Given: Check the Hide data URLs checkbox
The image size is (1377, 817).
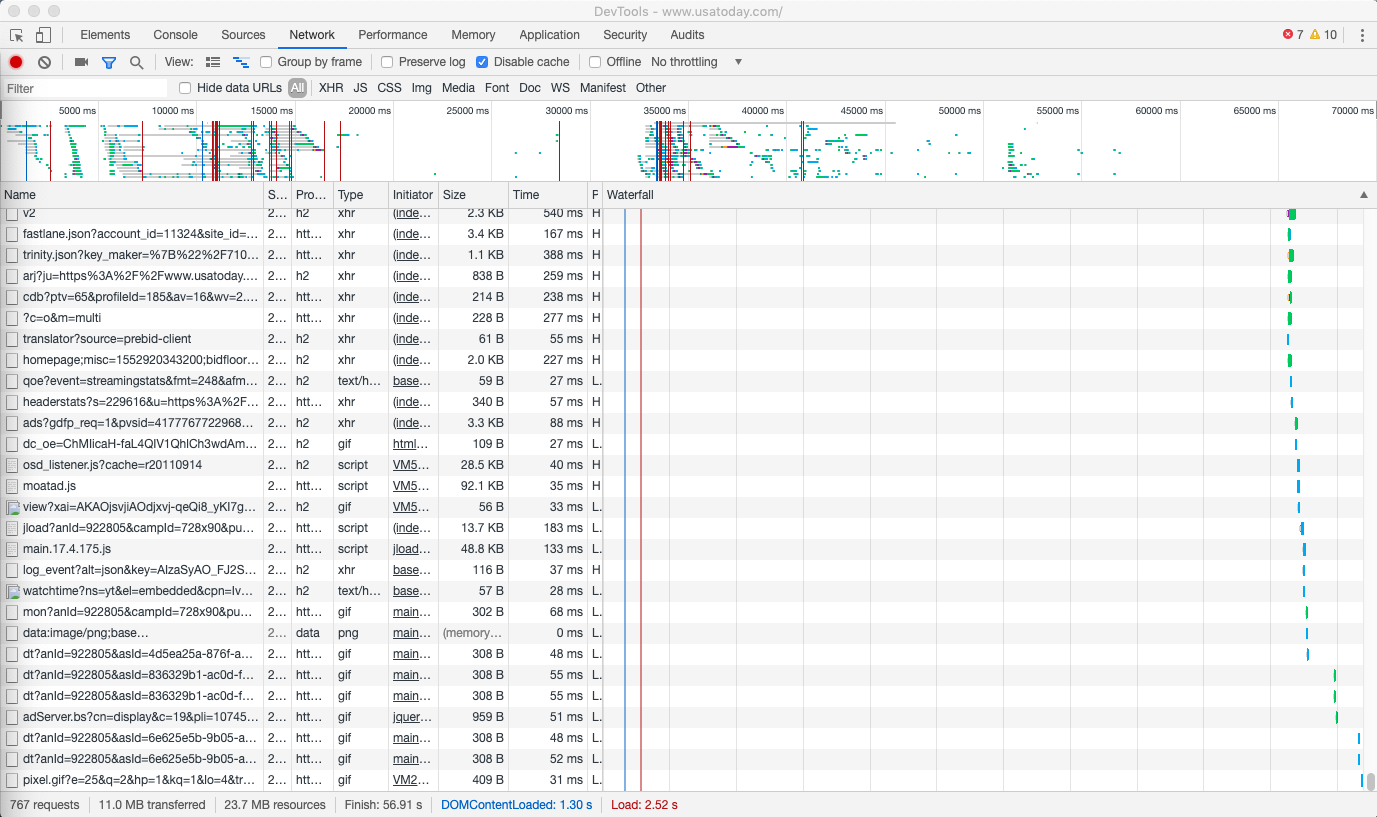Looking at the screenshot, I should pos(185,88).
